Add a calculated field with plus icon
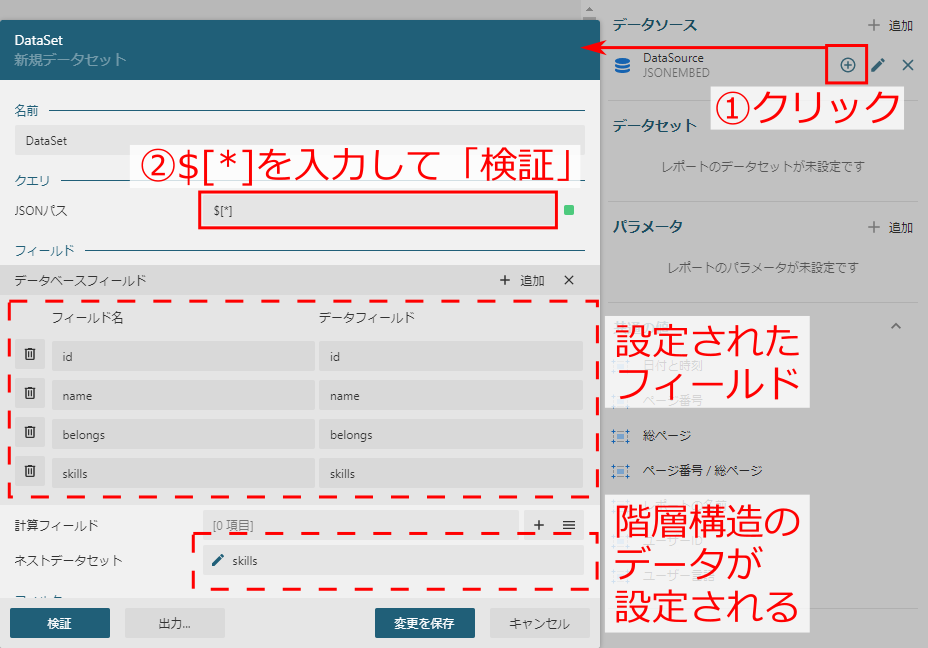The image size is (928, 648). pyautogui.click(x=539, y=525)
